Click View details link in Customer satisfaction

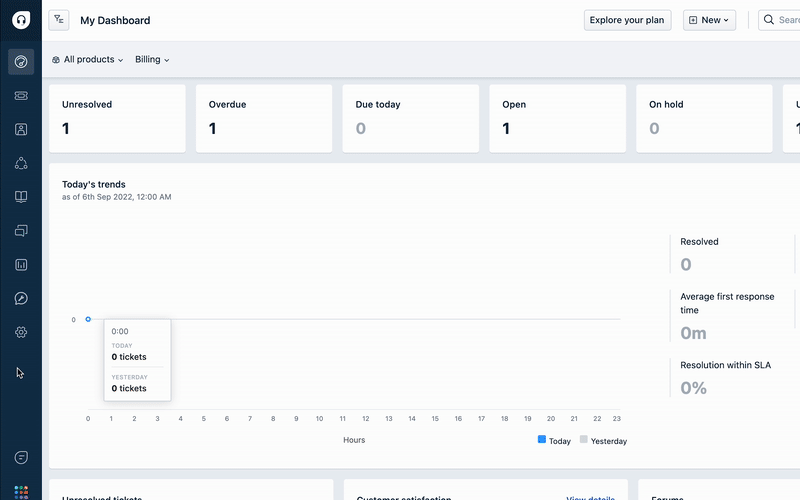click(x=590, y=498)
